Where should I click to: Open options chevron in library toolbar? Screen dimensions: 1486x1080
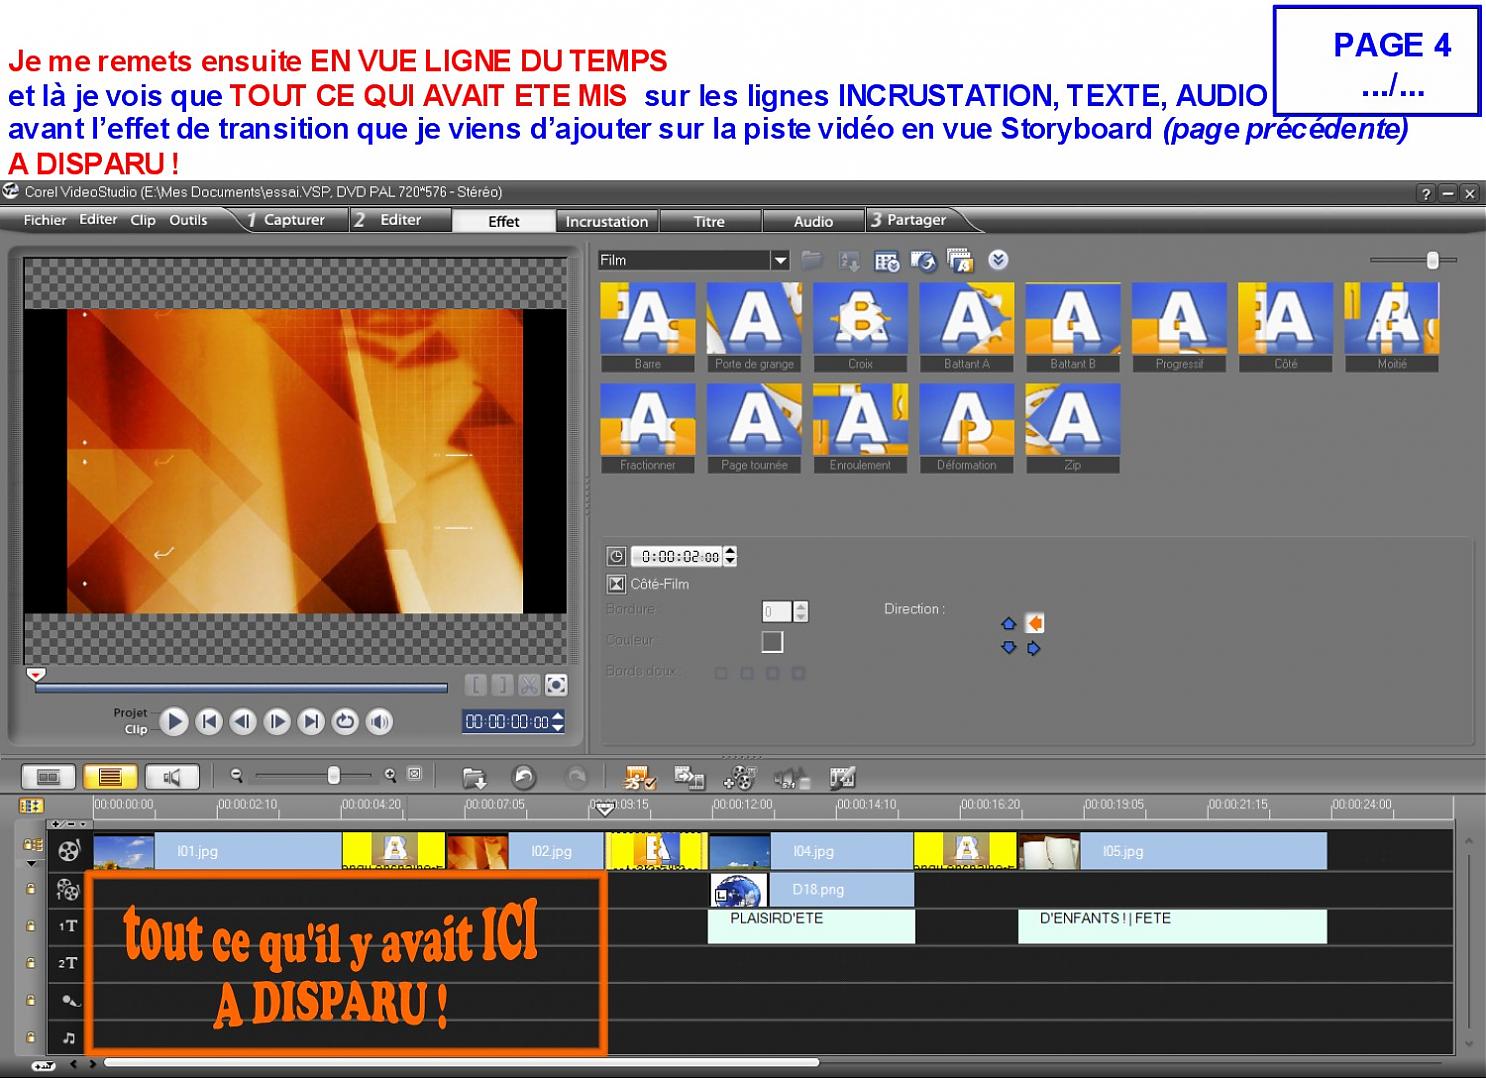pyautogui.click(x=998, y=260)
